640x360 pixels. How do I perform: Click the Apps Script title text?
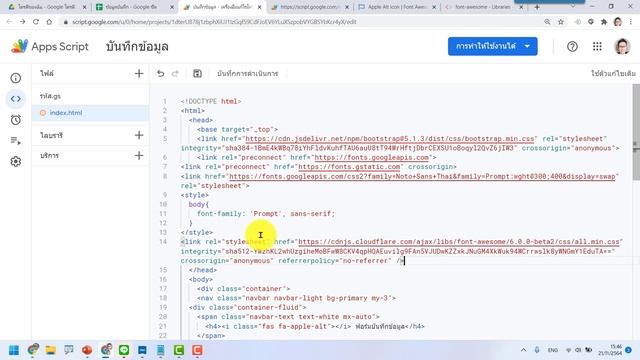tap(60, 47)
